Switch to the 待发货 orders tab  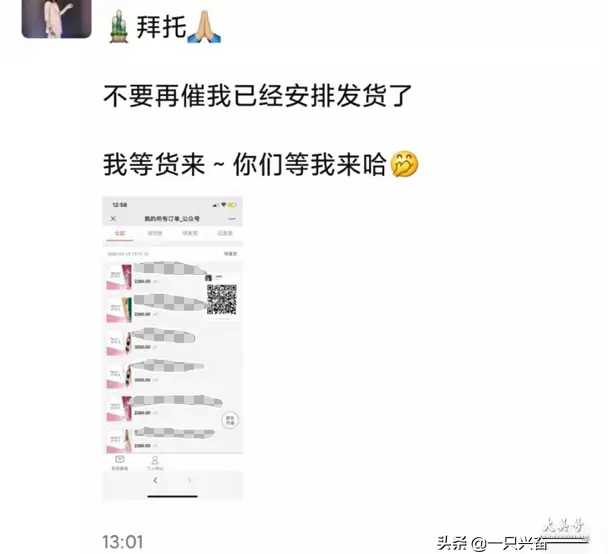coord(190,233)
